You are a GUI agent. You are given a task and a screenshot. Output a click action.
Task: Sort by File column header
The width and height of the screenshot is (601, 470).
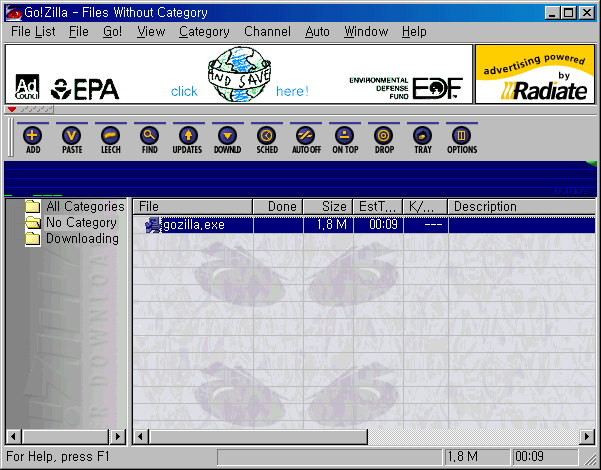coord(193,207)
